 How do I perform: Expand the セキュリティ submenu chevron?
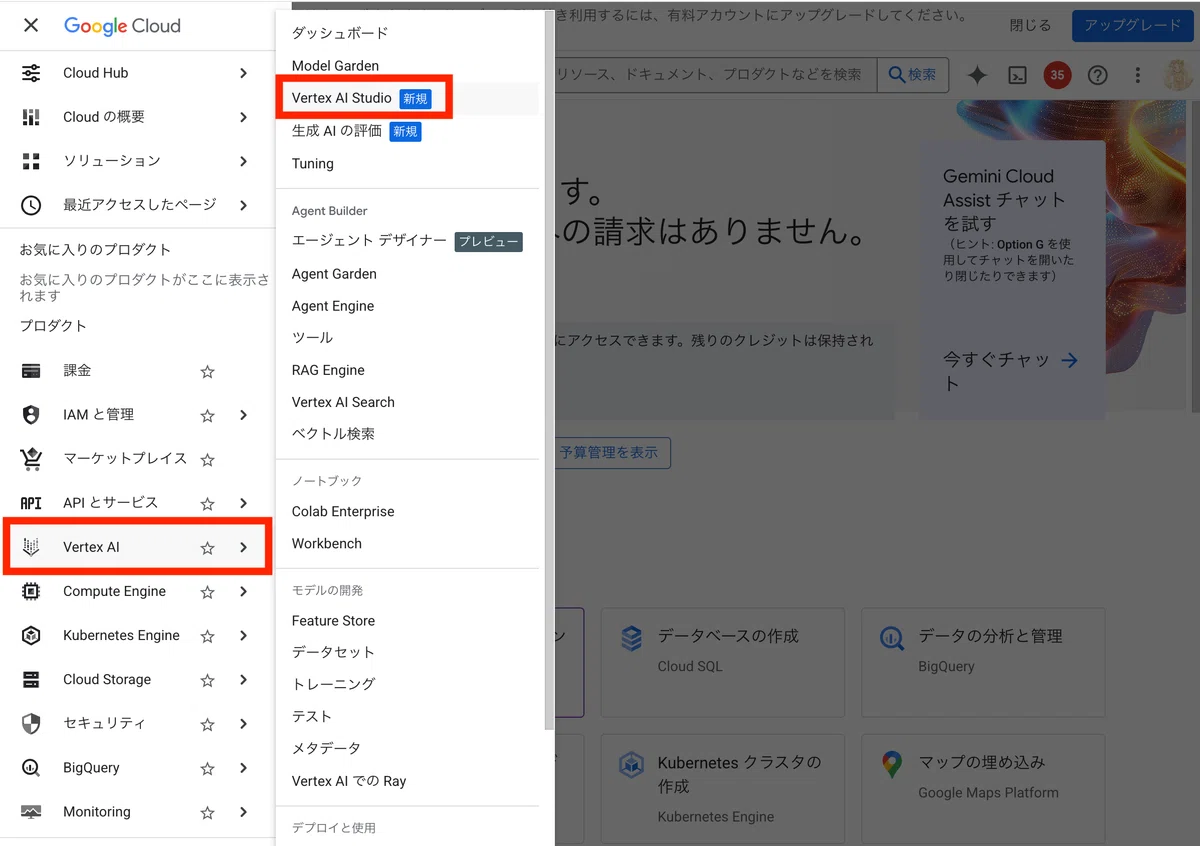[x=243, y=723]
